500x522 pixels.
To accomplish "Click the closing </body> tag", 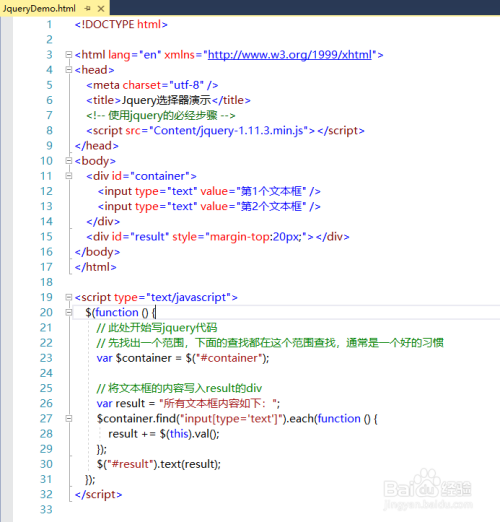I will (x=97, y=252).
